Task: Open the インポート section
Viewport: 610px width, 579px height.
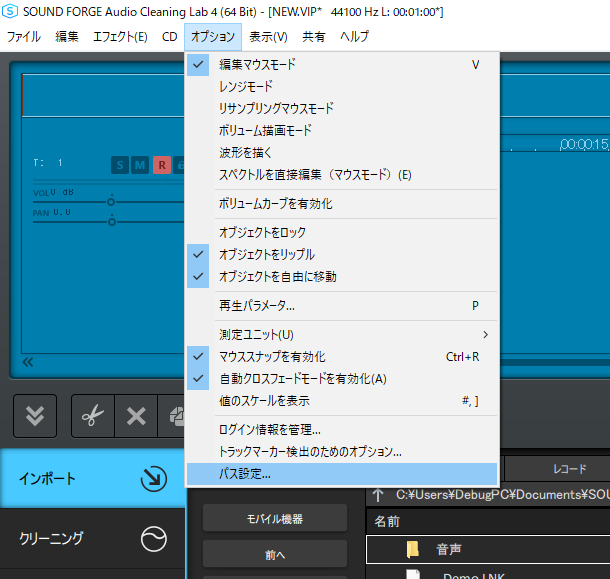Action: tap(93, 478)
